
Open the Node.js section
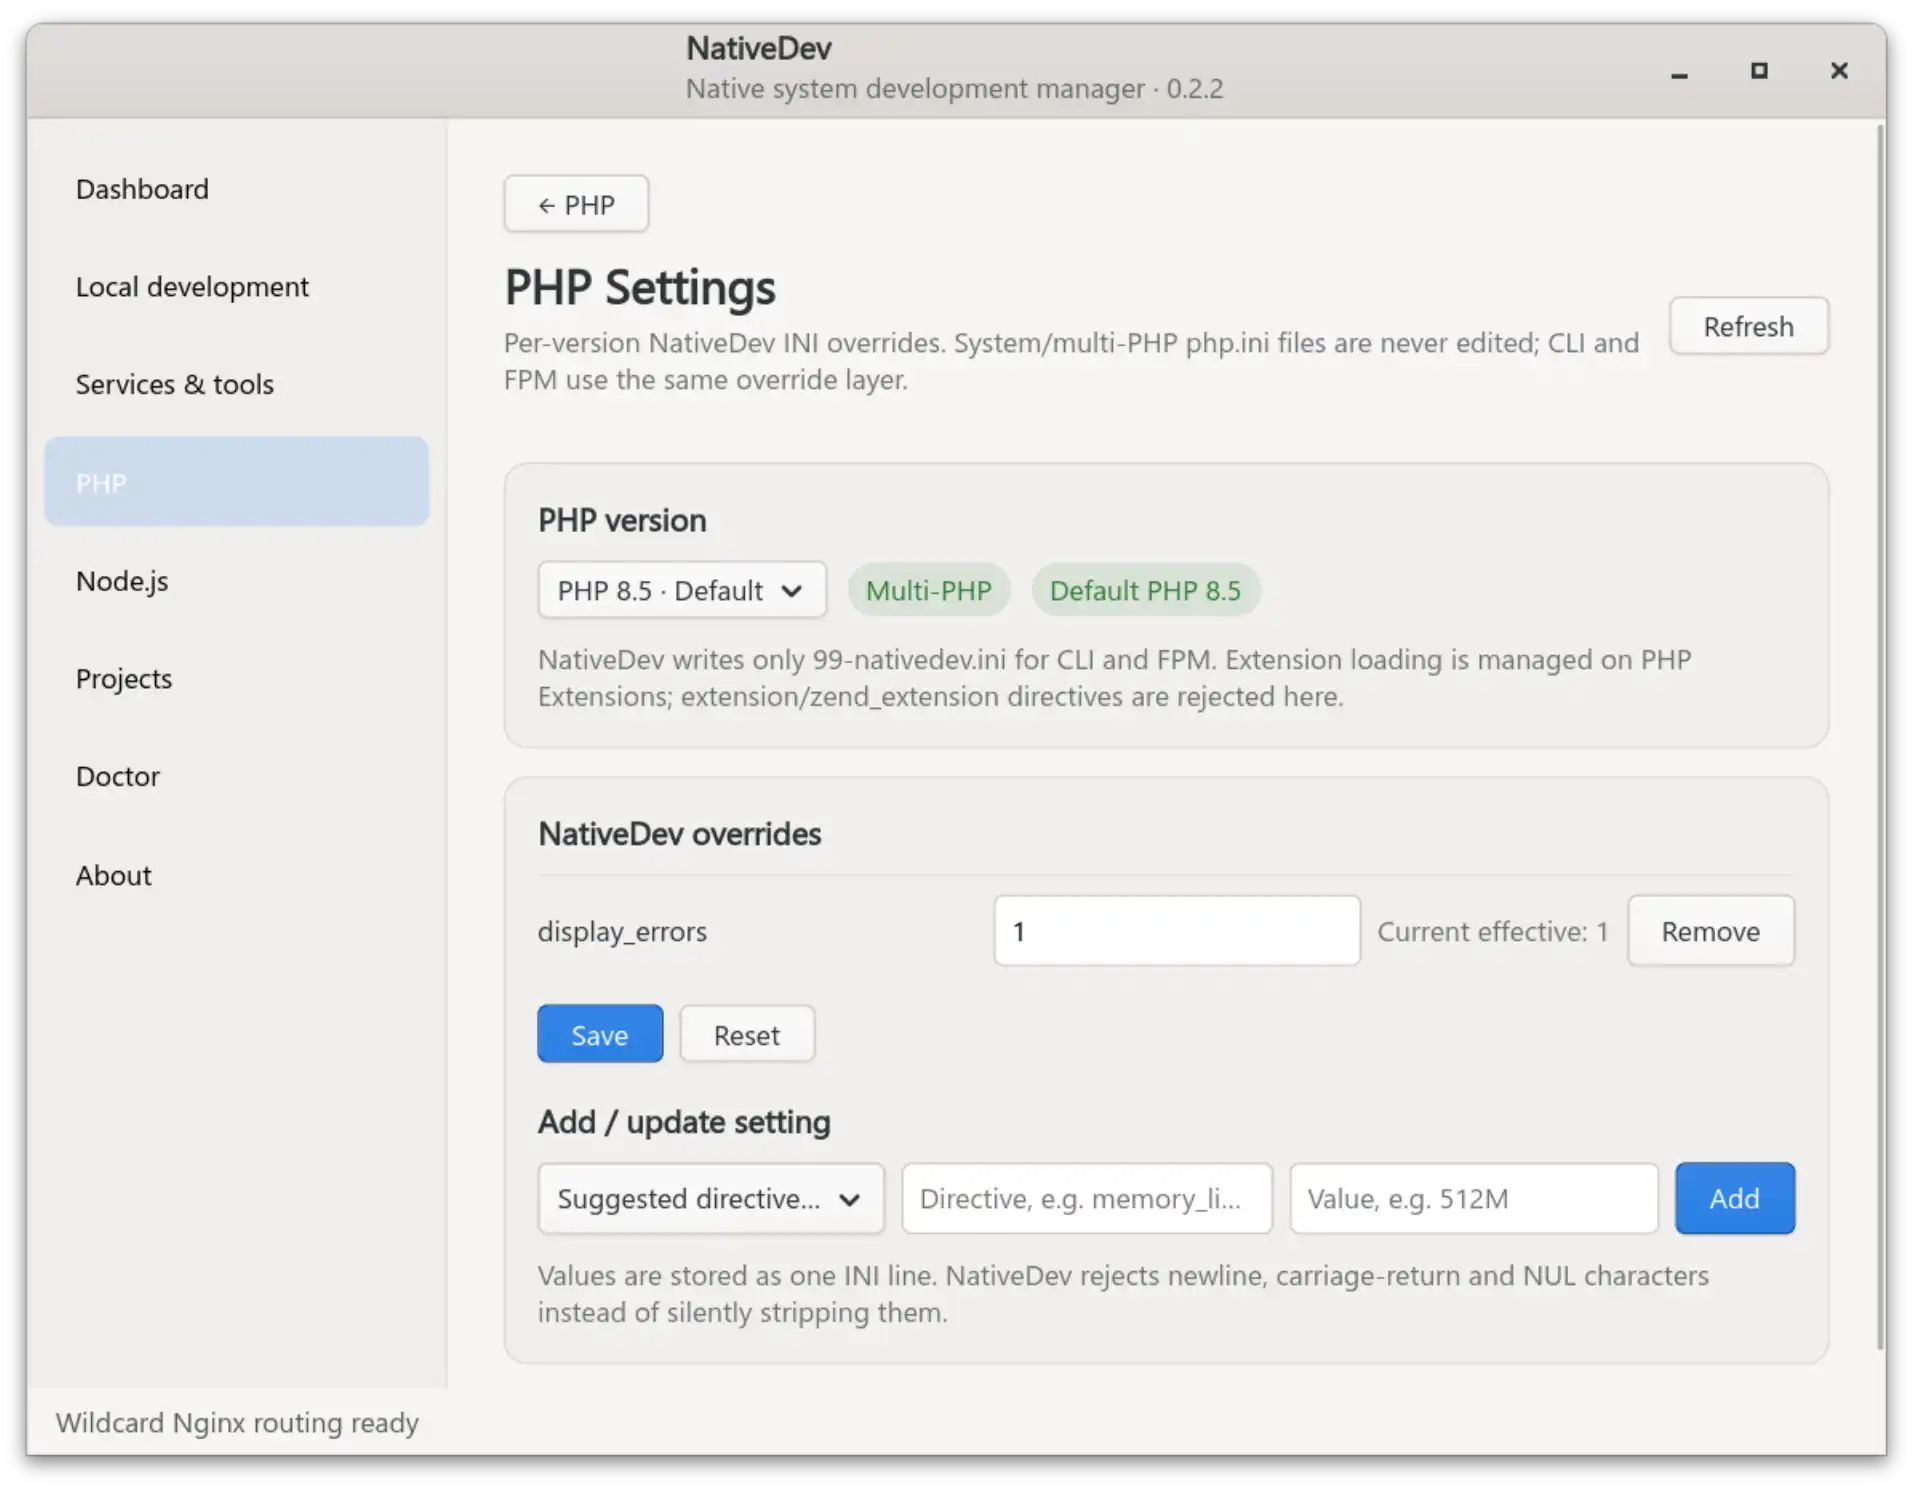tap(236, 580)
